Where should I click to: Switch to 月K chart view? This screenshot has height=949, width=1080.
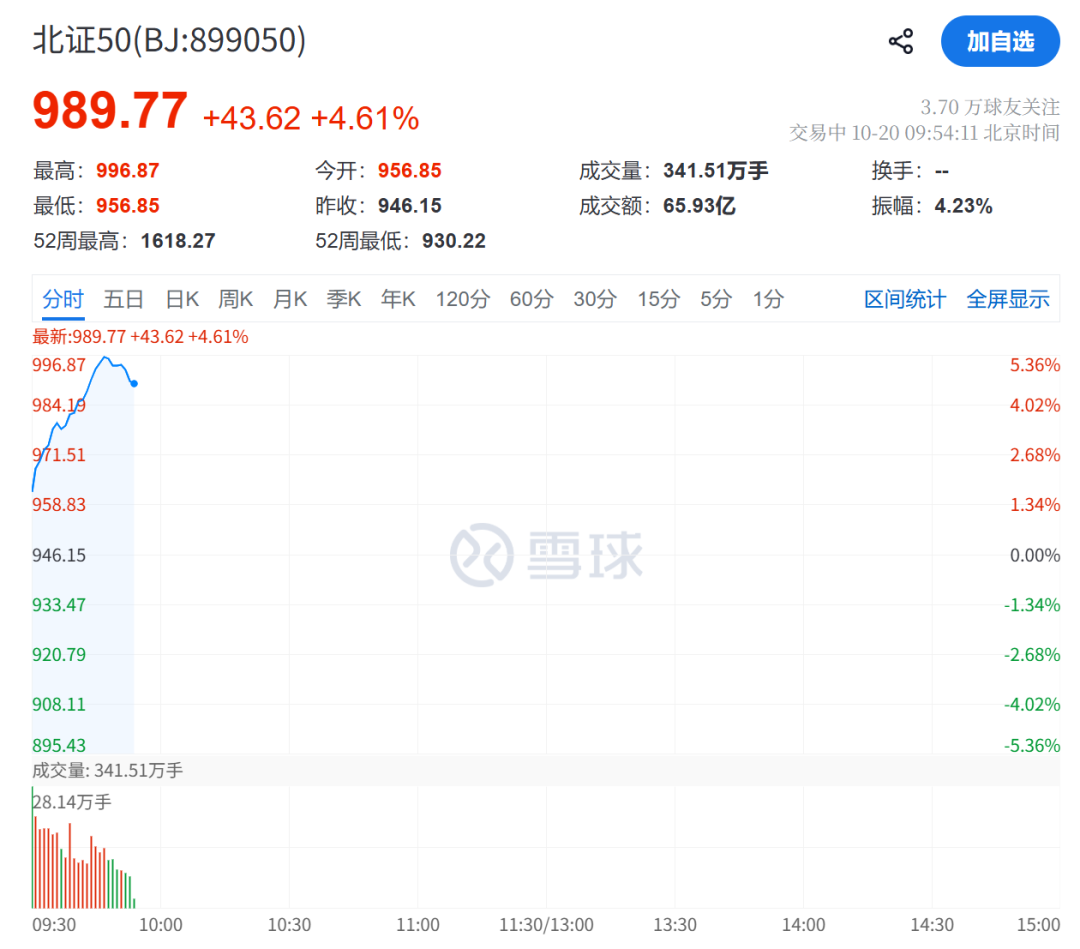[x=290, y=299]
